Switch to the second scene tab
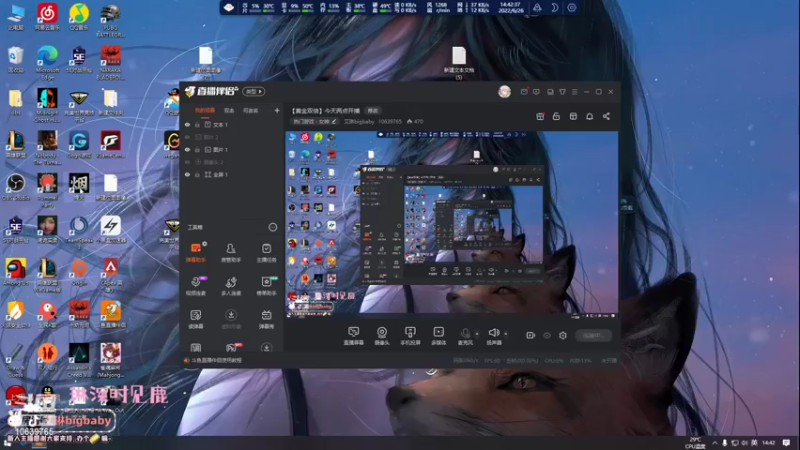The width and height of the screenshot is (800, 450). click(229, 110)
